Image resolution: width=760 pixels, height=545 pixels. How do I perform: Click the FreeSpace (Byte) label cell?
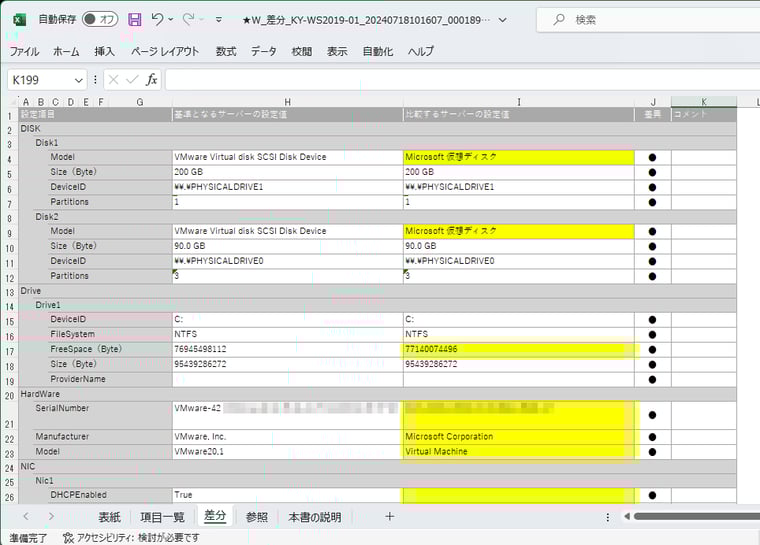110,350
